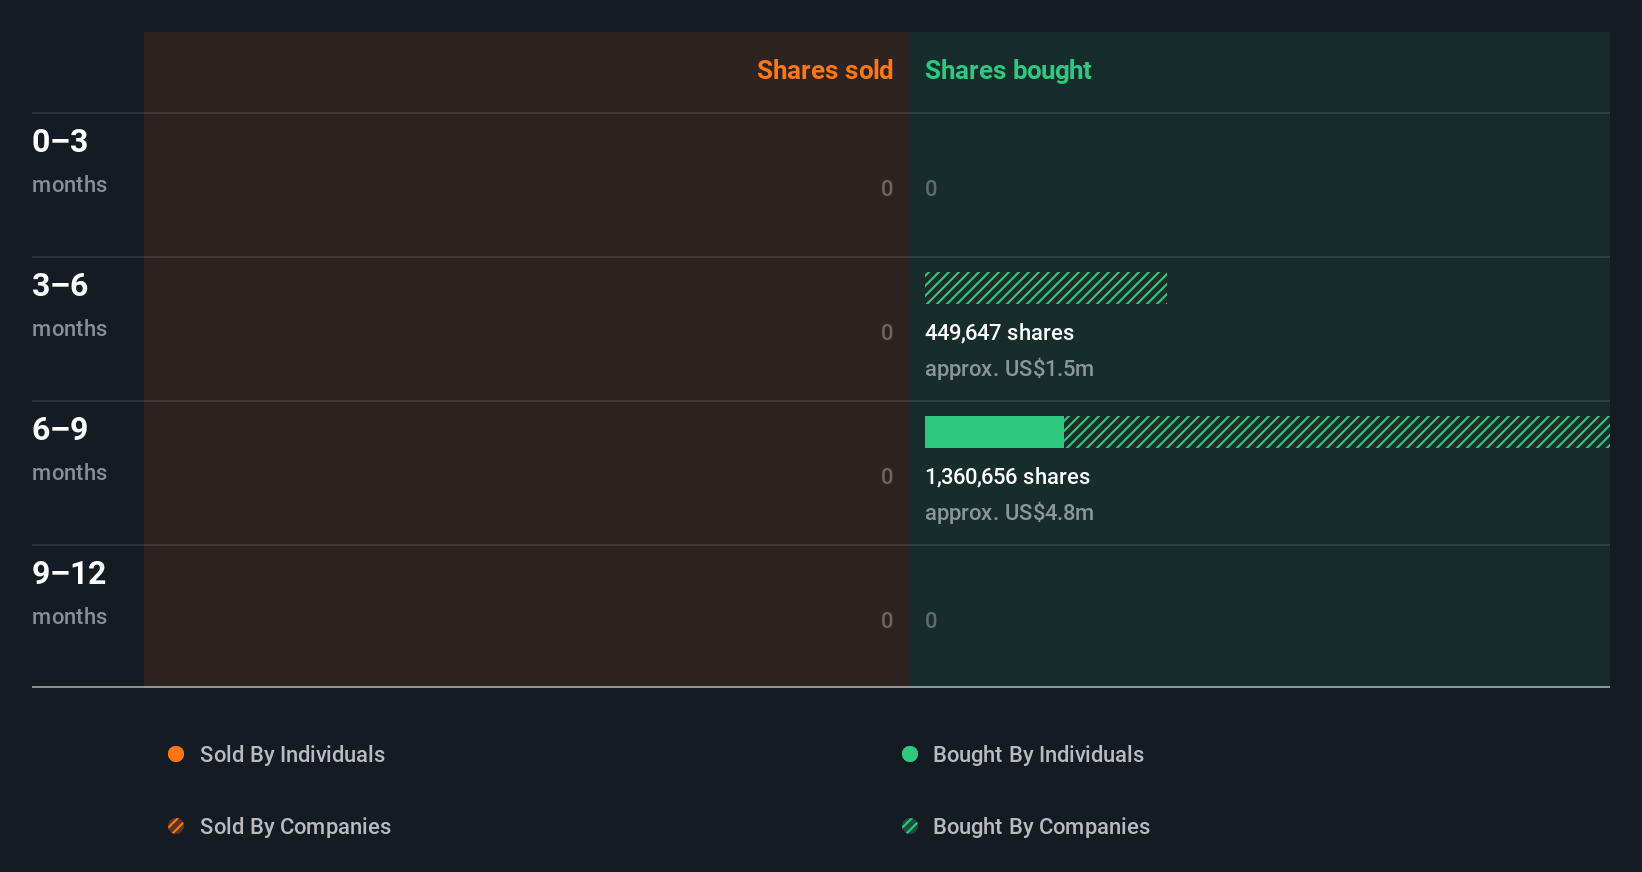Click the shares sold 0 in 6–9 months row
The height and width of the screenshot is (872, 1642).
(x=887, y=477)
